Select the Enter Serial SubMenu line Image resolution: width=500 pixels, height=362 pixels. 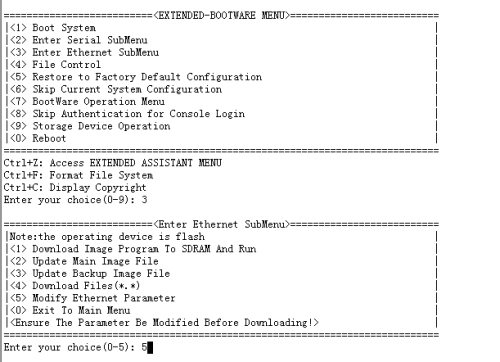tap(78, 40)
